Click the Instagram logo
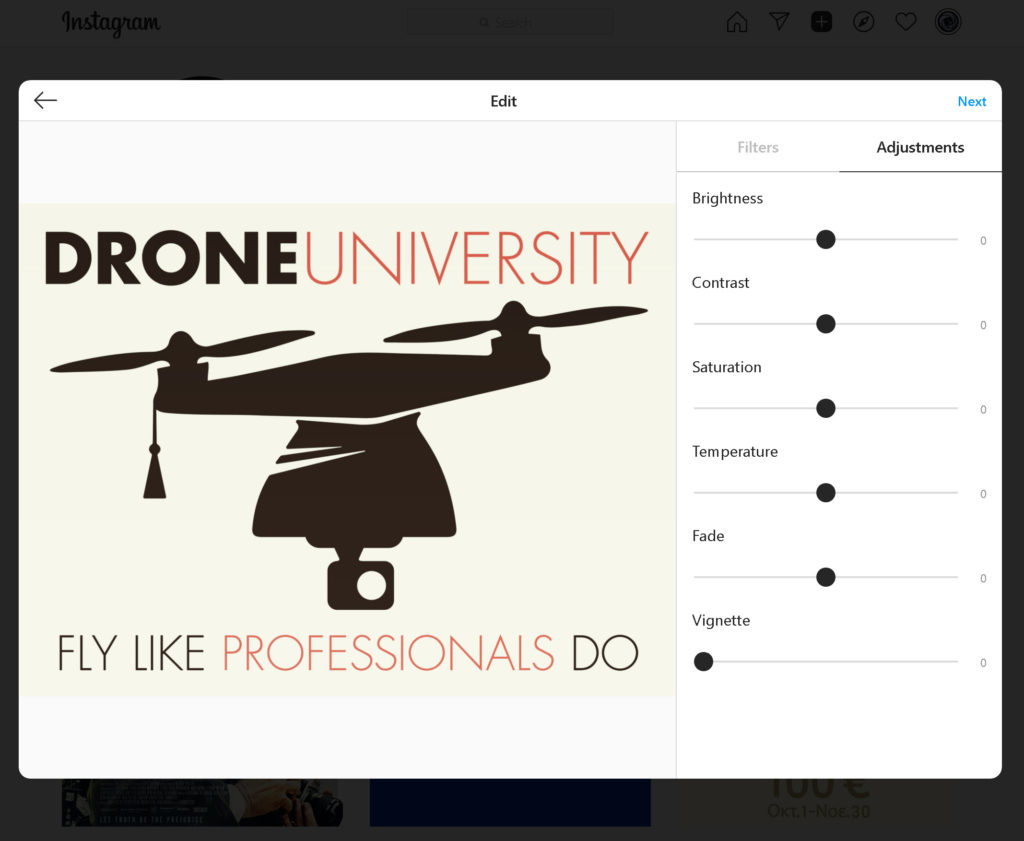 [110, 22]
